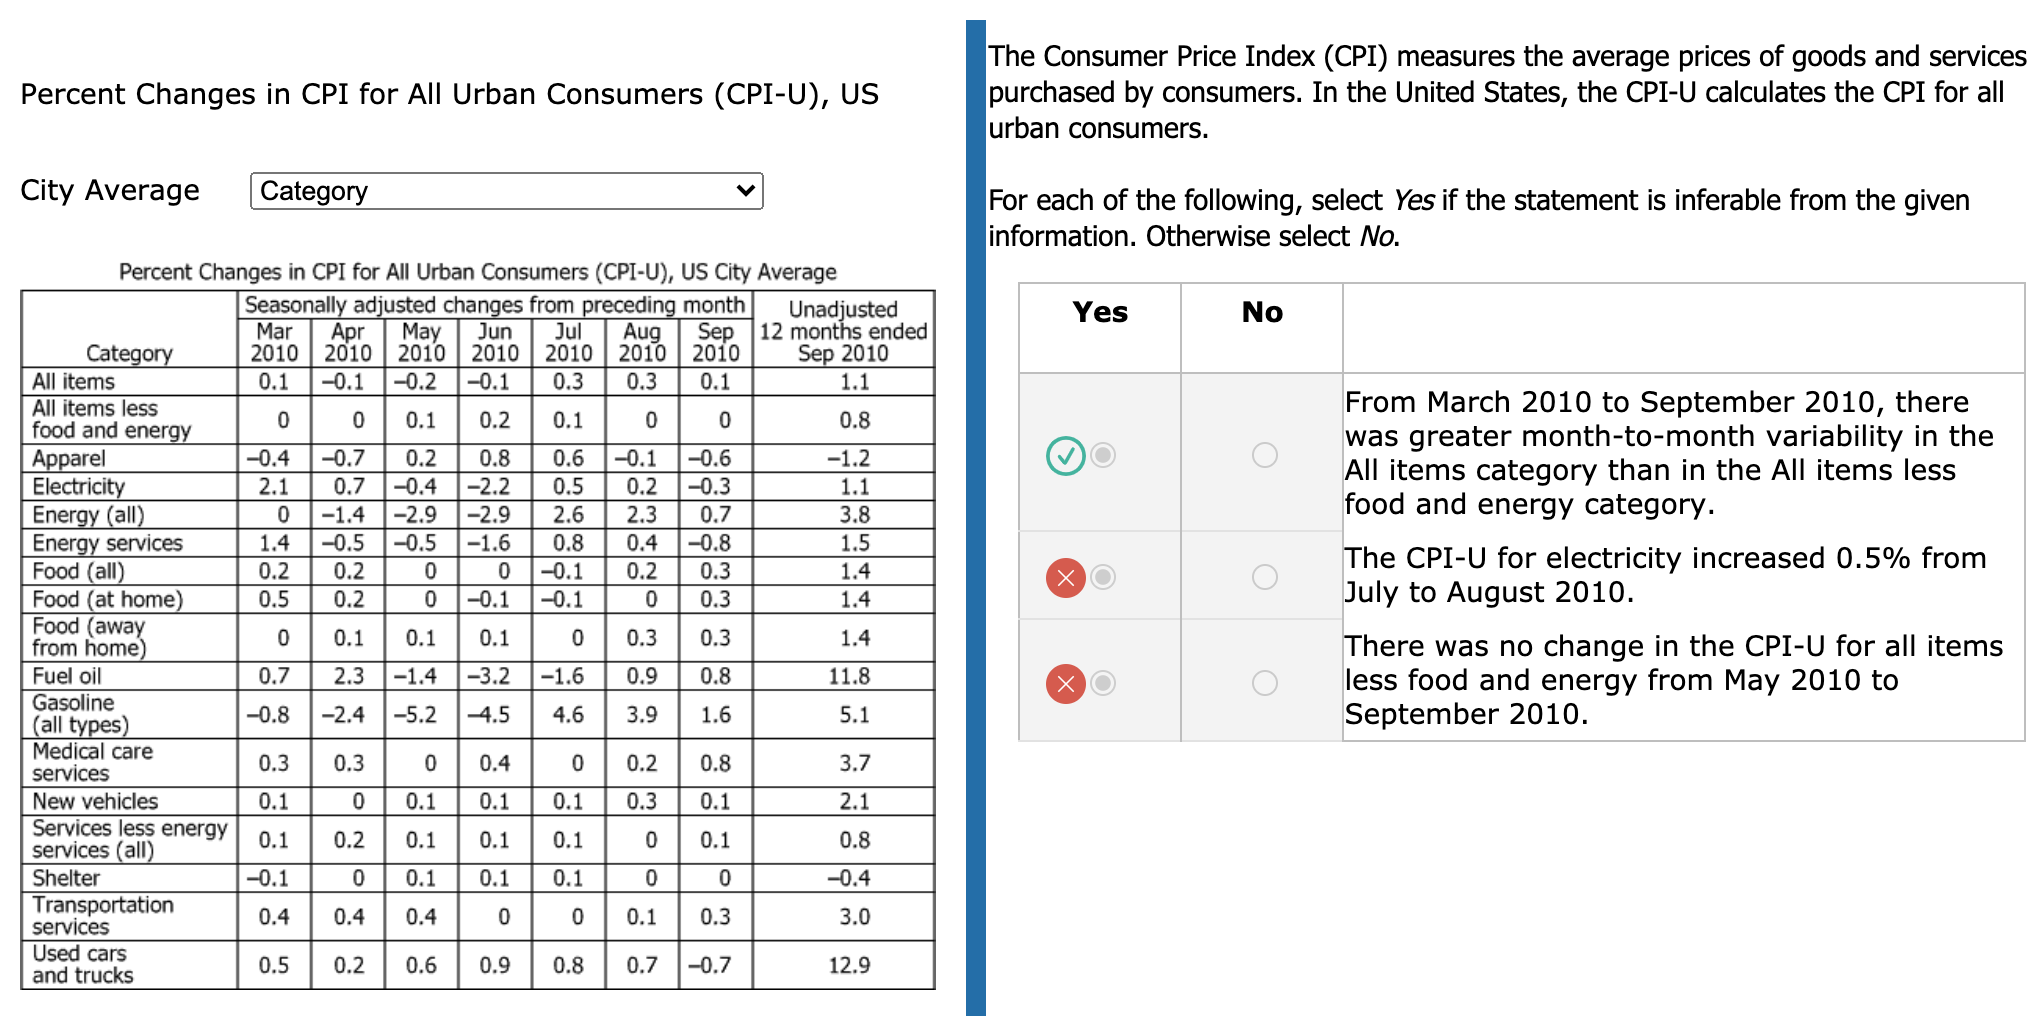Screen dimensions: 2040x1016
Task: Click the Used cars and trucks row label
Action: click(82, 965)
